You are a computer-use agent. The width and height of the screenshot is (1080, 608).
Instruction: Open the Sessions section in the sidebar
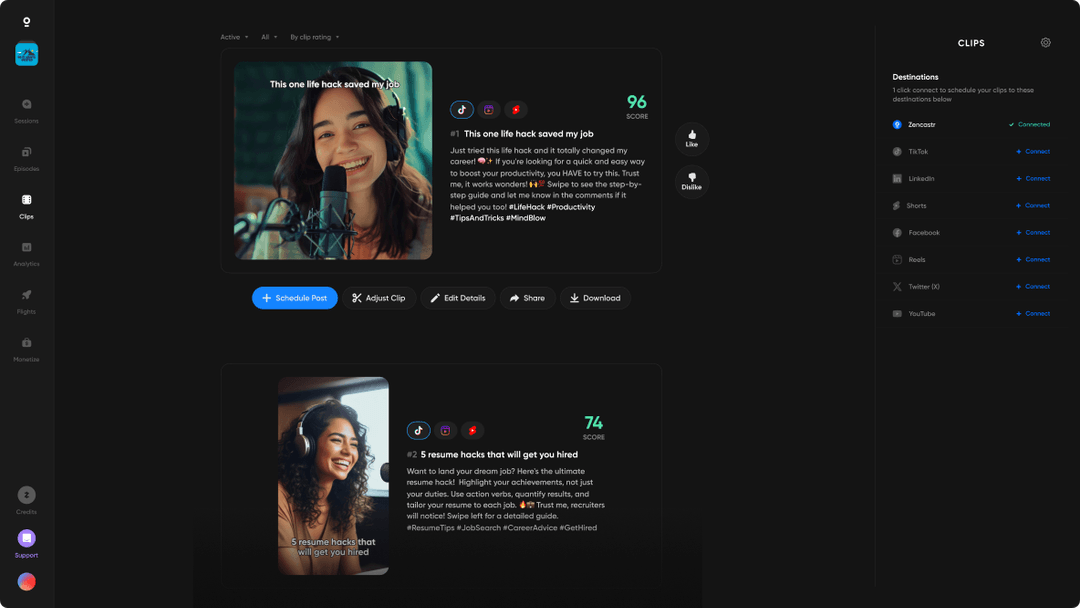click(26, 108)
